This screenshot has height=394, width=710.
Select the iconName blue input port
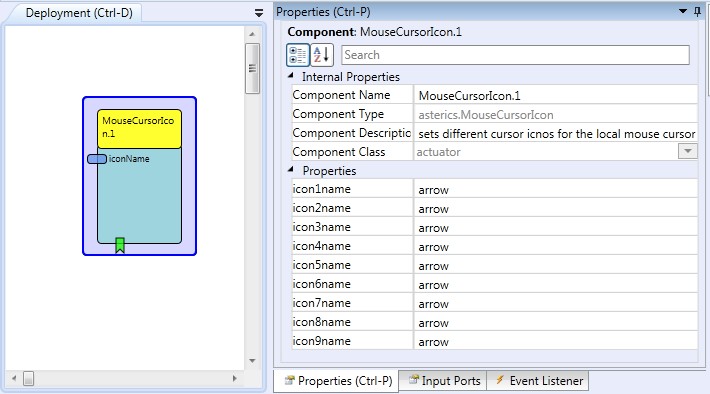point(97,159)
